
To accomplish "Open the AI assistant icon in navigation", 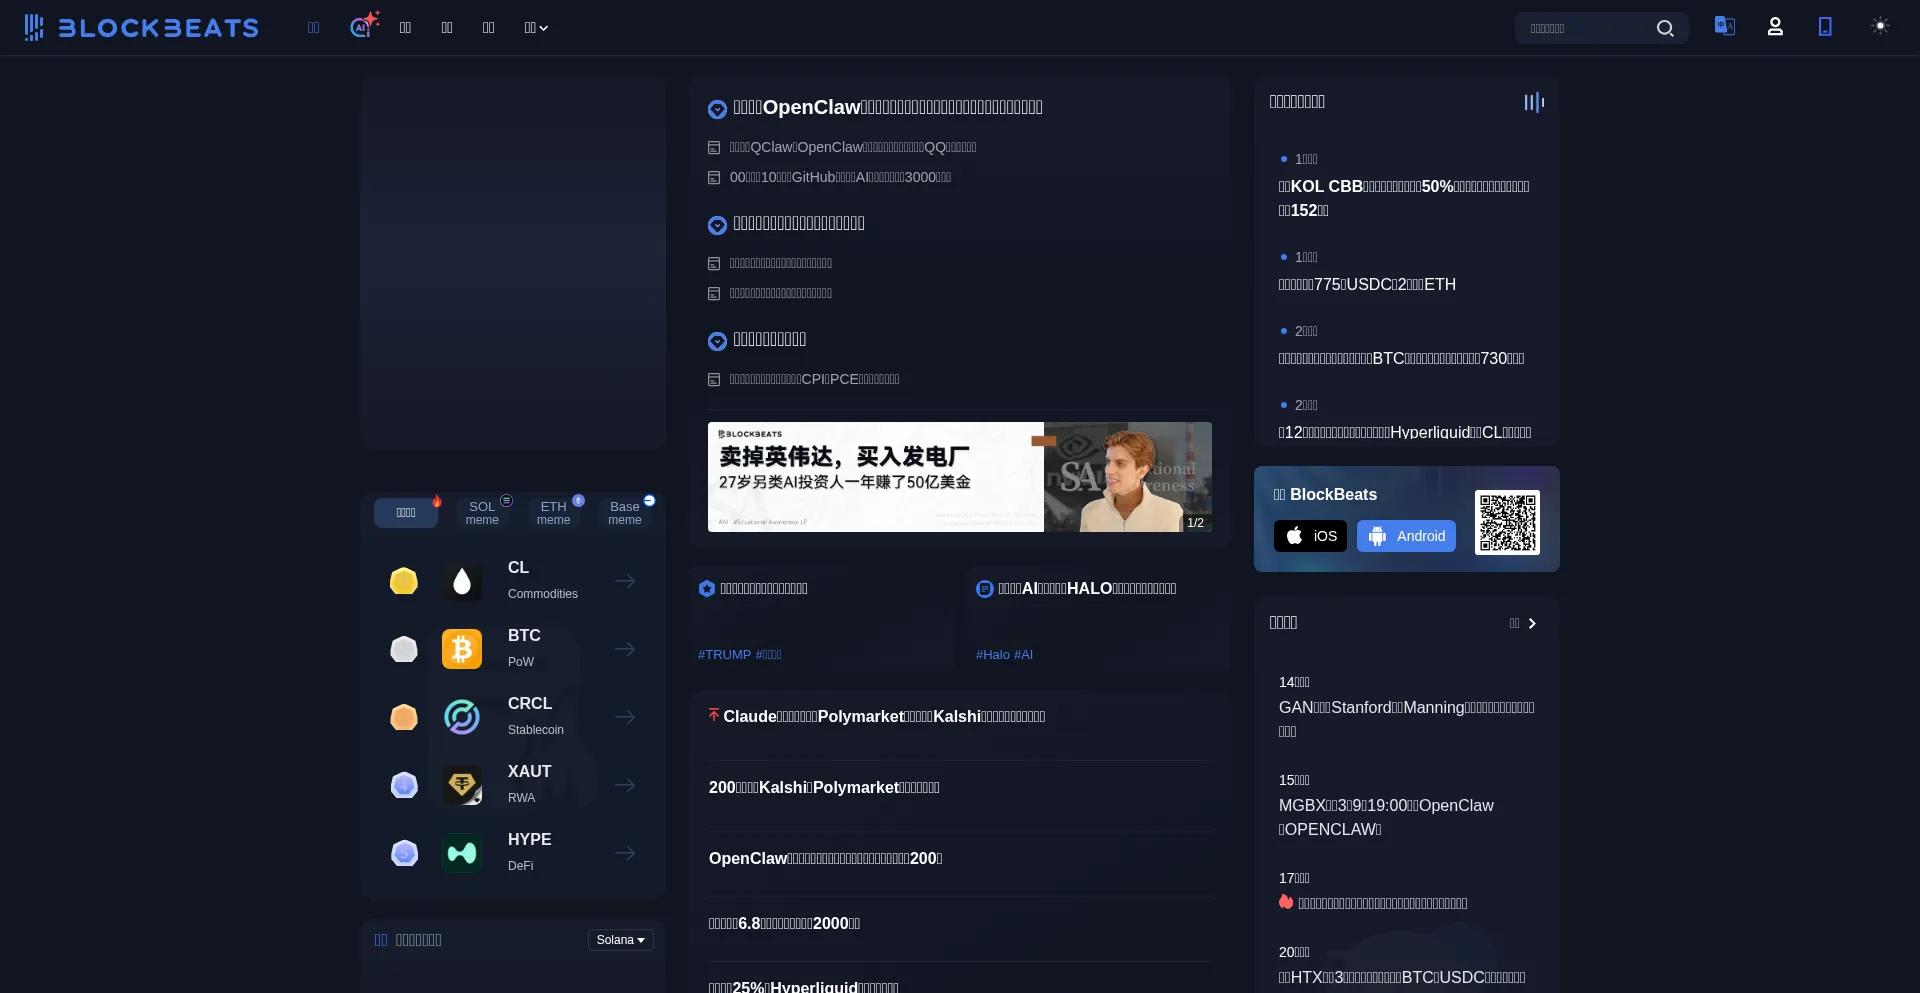I will point(364,24).
